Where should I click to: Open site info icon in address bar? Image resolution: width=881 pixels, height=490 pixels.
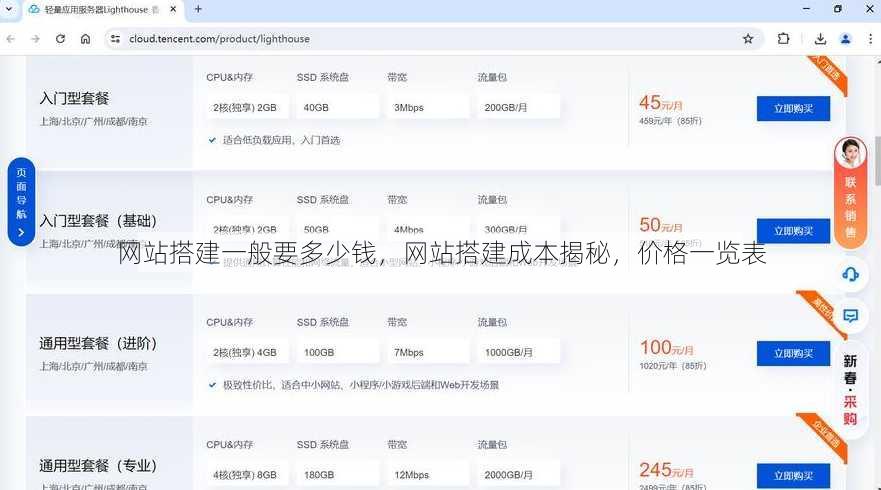tap(115, 39)
